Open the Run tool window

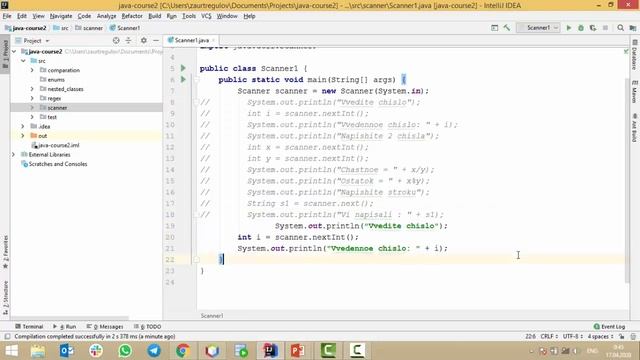coord(64,327)
